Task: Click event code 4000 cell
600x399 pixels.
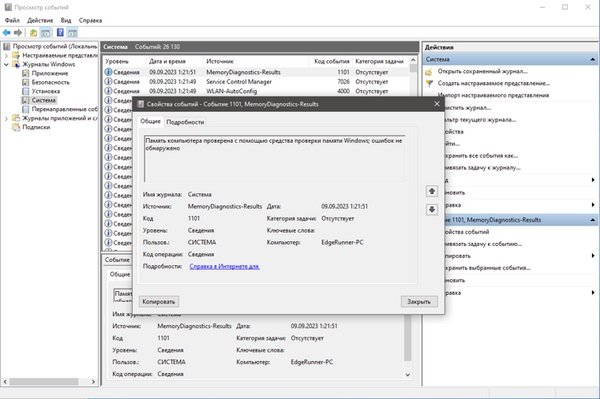Action: tap(343, 91)
